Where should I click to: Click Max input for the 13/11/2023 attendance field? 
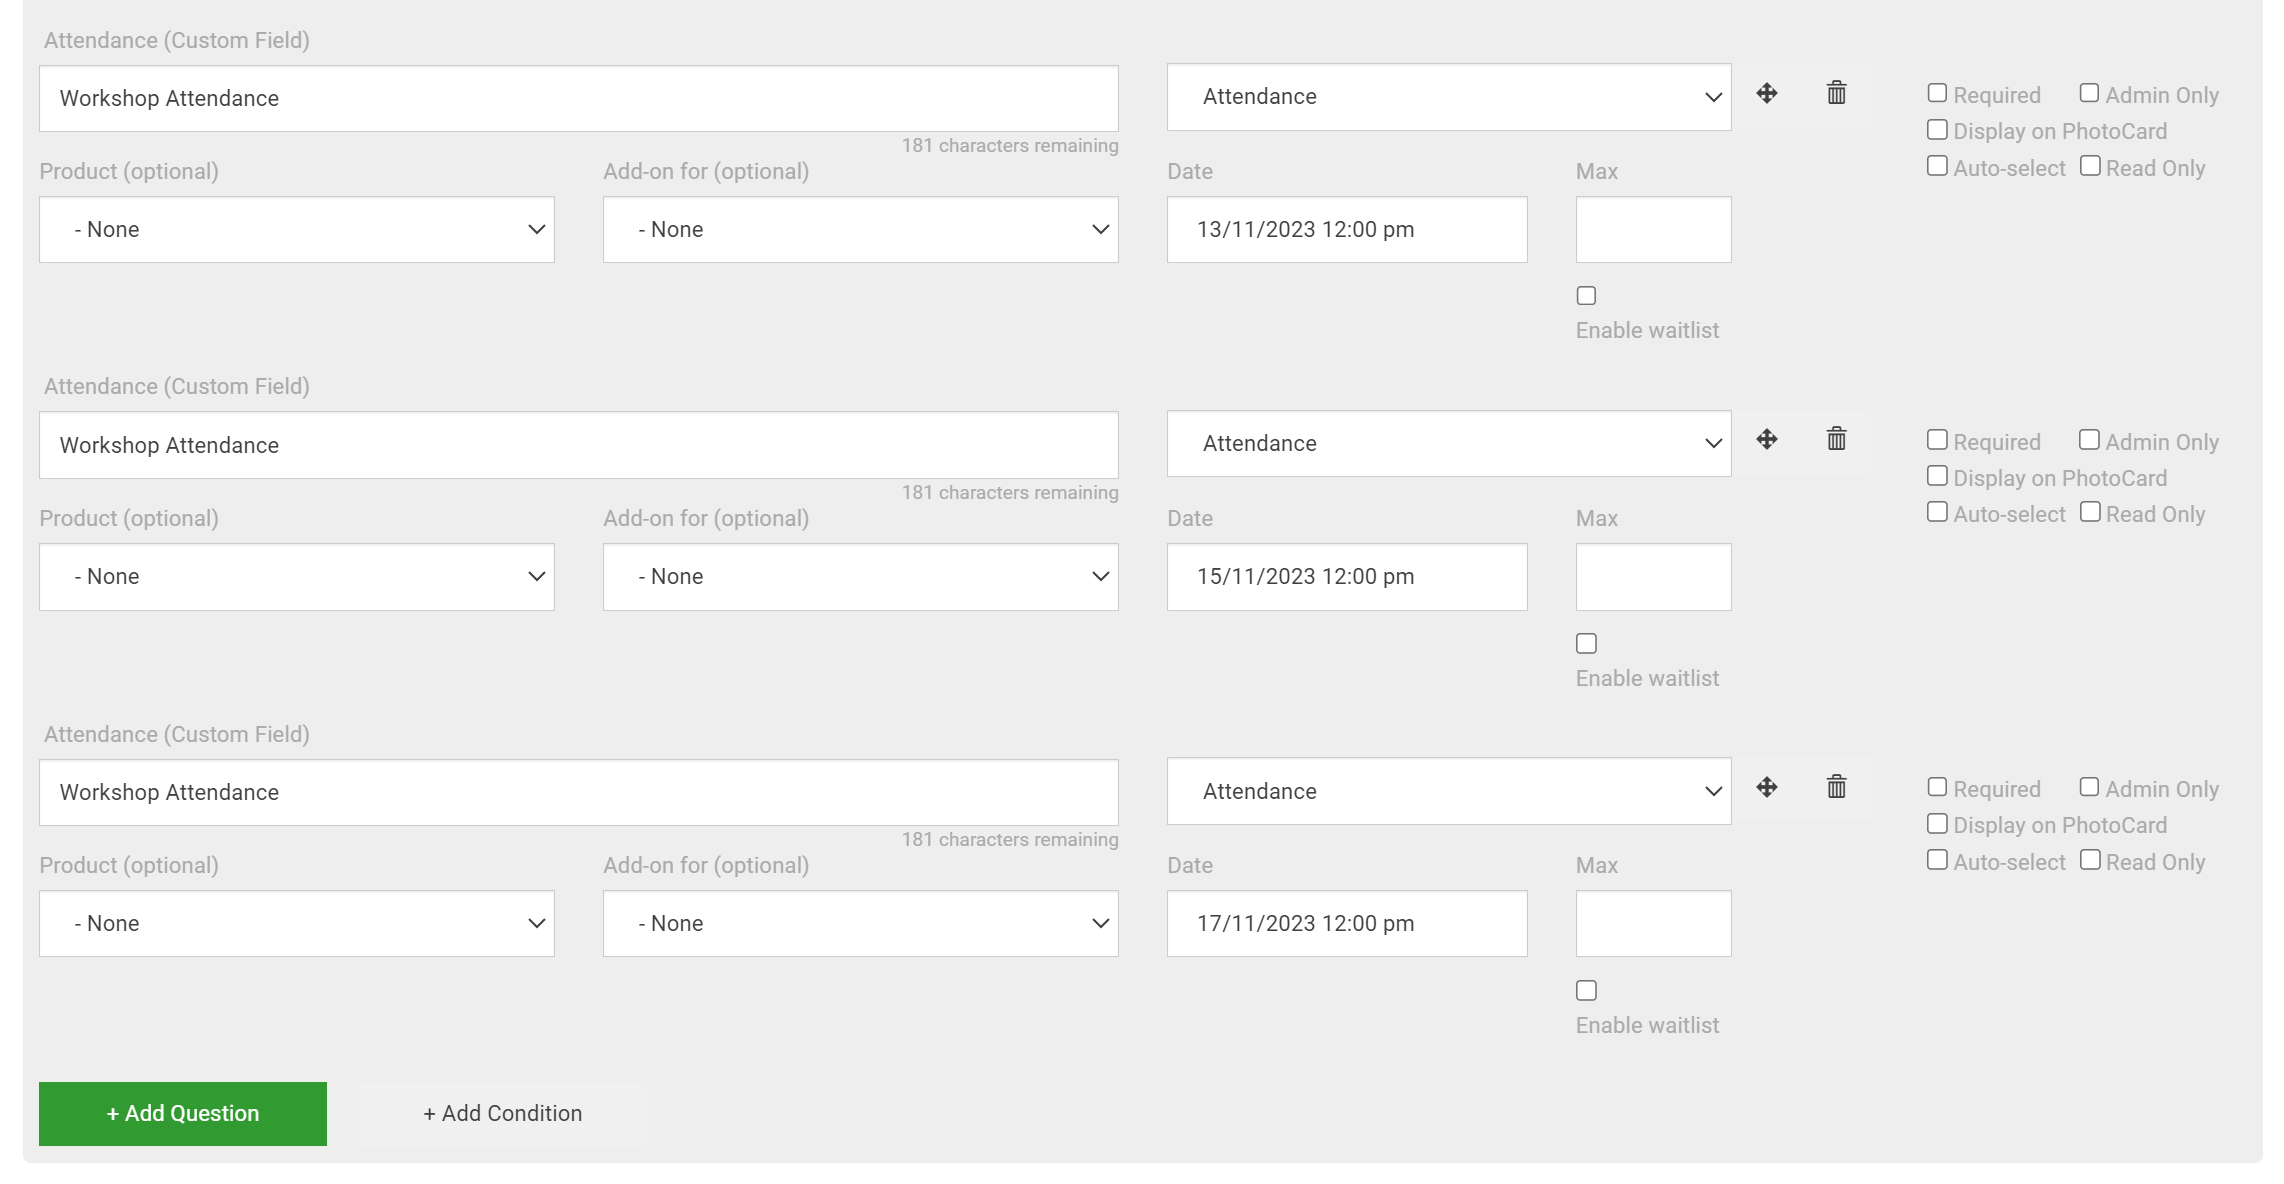coord(1653,230)
